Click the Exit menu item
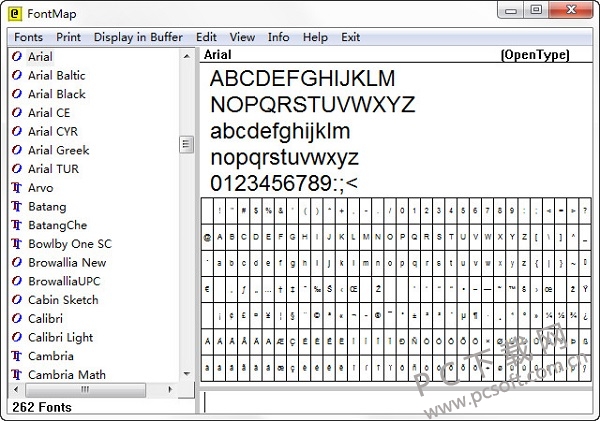 351,37
